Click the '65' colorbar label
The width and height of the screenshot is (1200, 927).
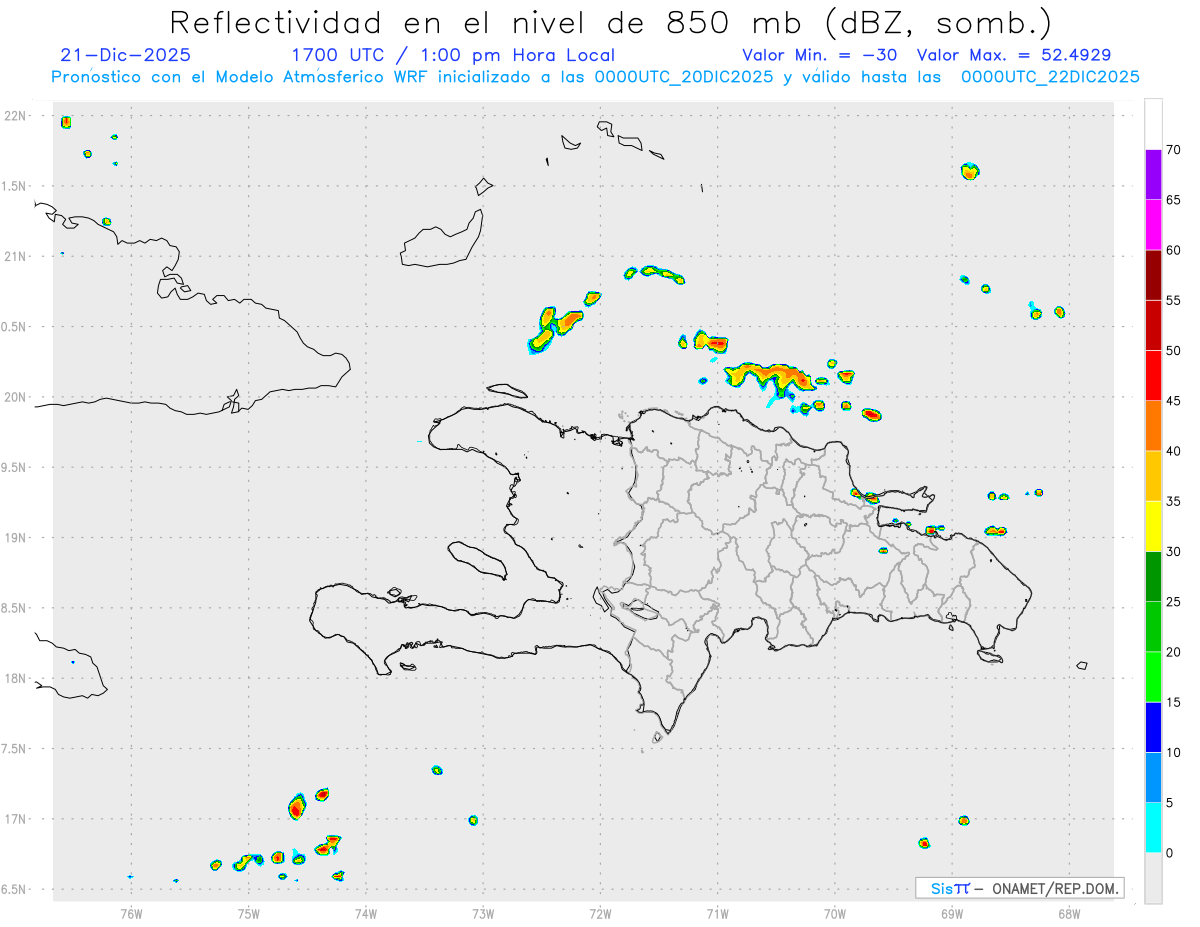[1174, 200]
